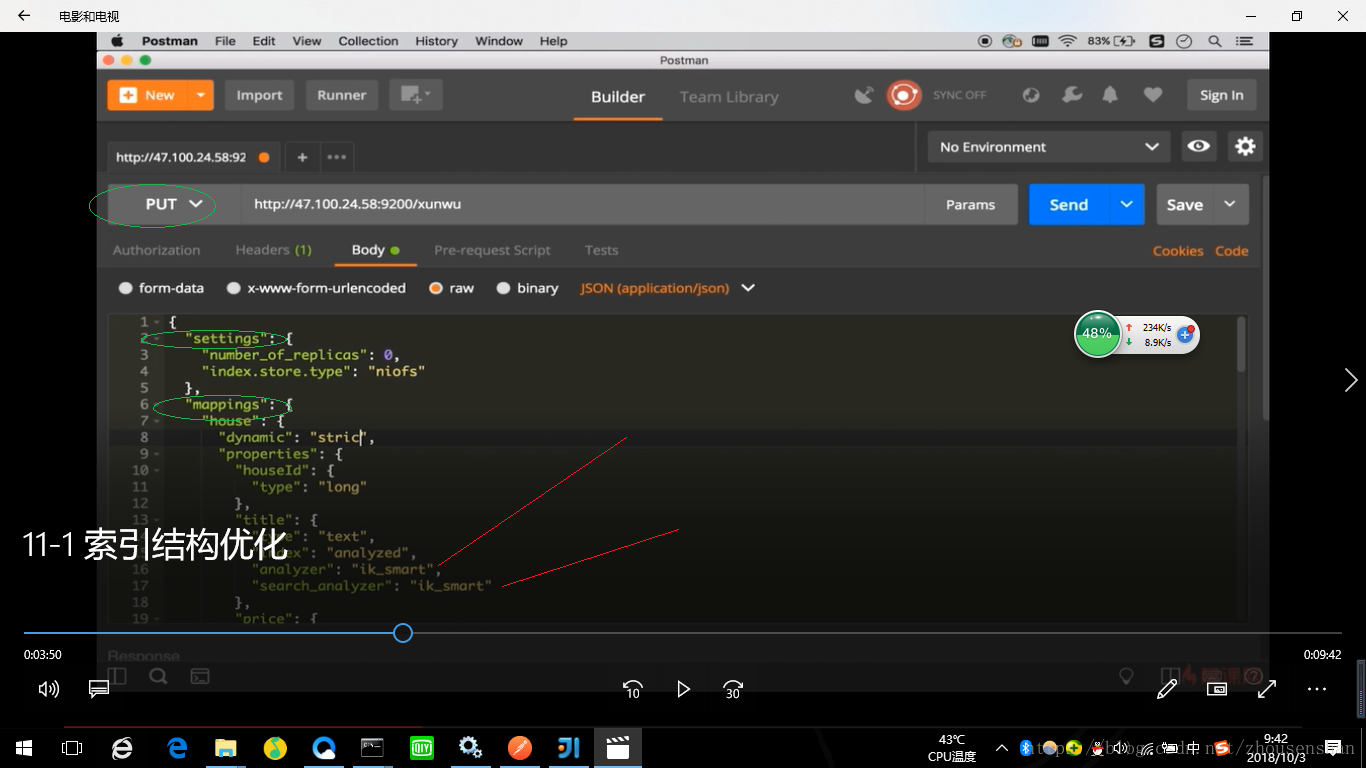Go to next video with right chevron
Image resolution: width=1366 pixels, height=768 pixels.
(1351, 380)
